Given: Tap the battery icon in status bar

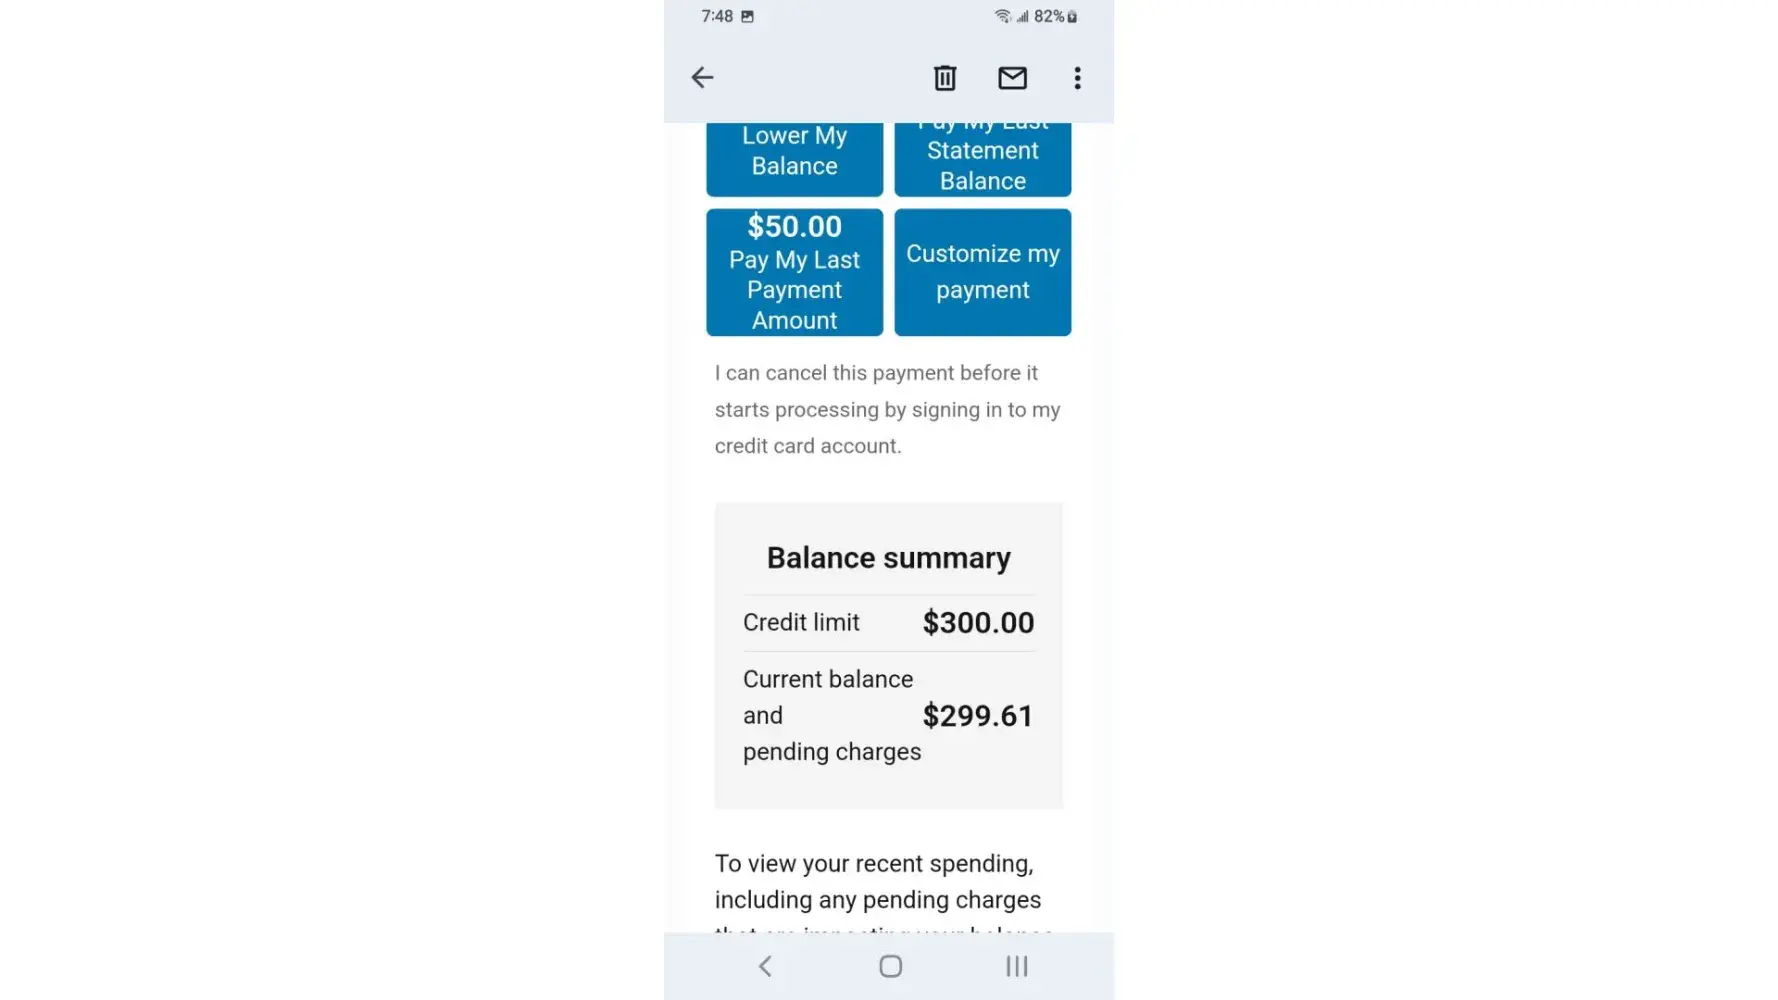Looking at the screenshot, I should pyautogui.click(x=1072, y=17).
